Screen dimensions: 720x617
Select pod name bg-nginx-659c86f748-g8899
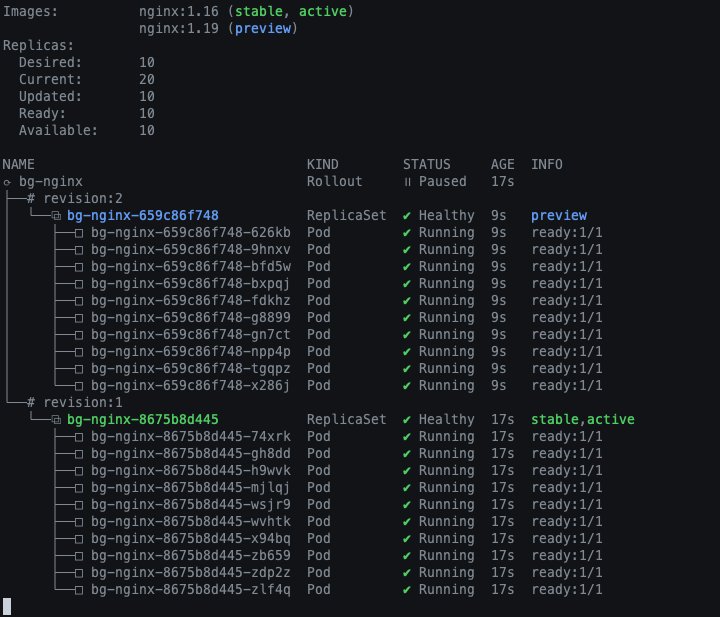coord(191,317)
